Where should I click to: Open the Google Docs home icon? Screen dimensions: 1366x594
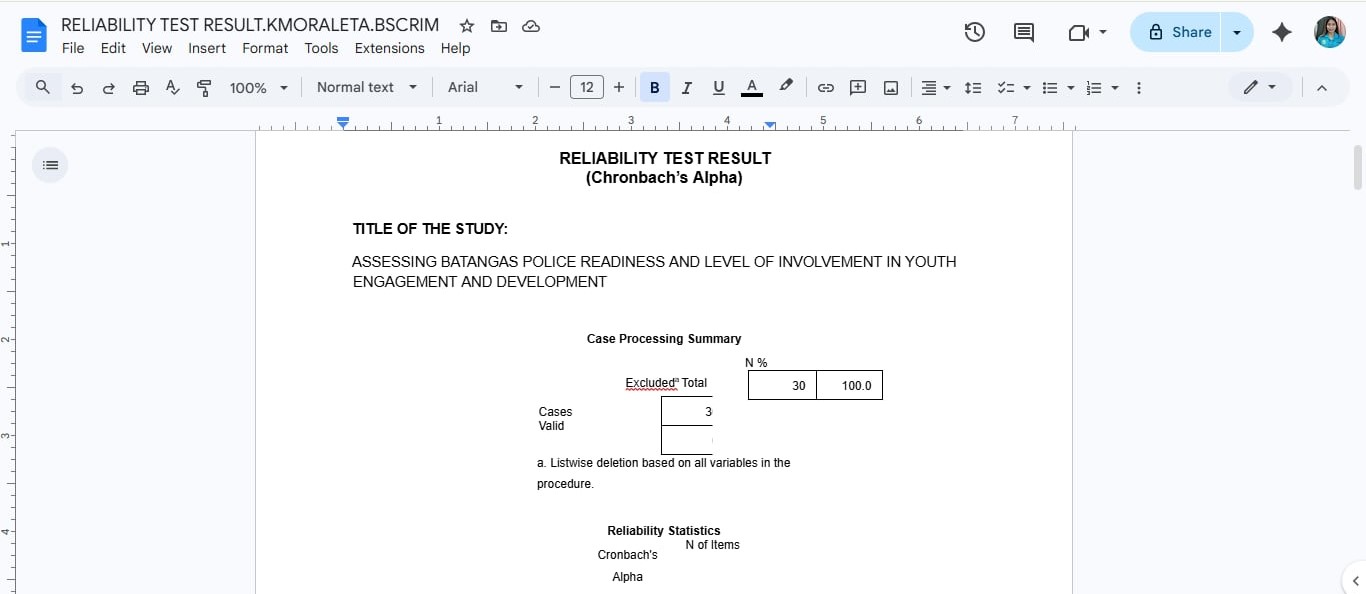point(34,37)
